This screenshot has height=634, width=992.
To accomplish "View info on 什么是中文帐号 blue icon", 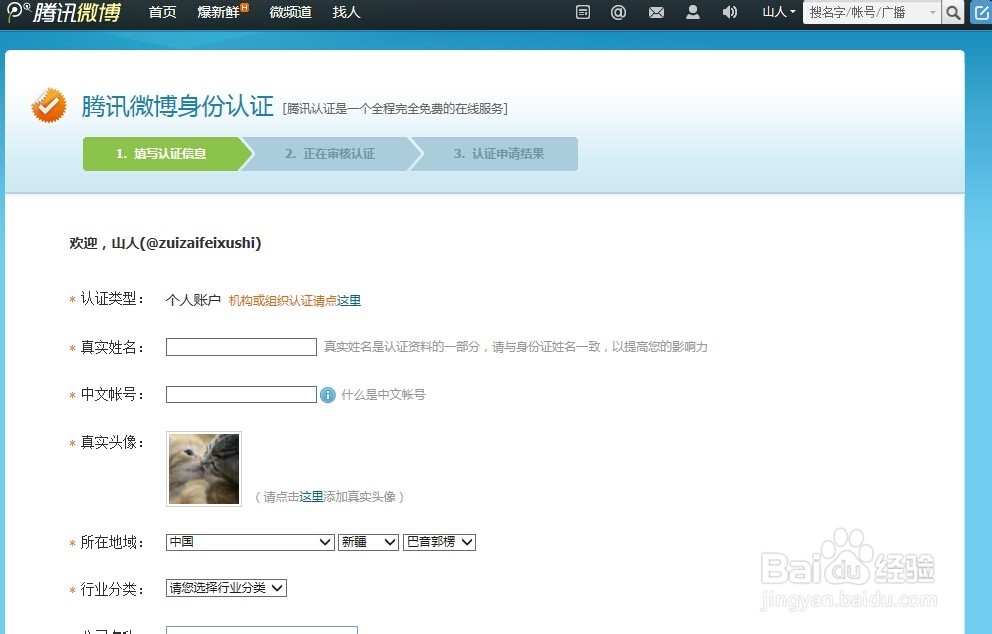I will point(330,394).
